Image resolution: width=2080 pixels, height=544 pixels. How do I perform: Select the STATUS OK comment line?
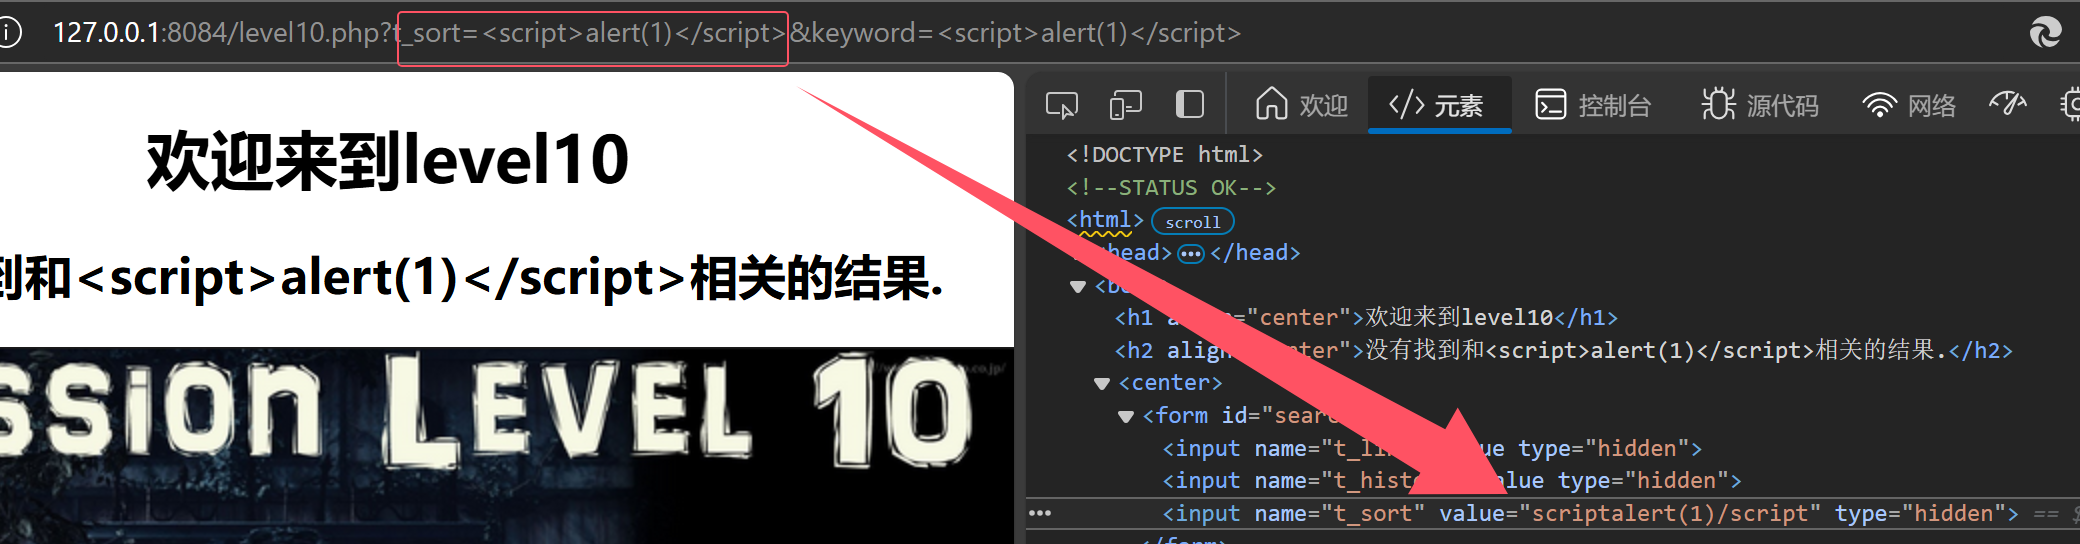[x=1171, y=188]
